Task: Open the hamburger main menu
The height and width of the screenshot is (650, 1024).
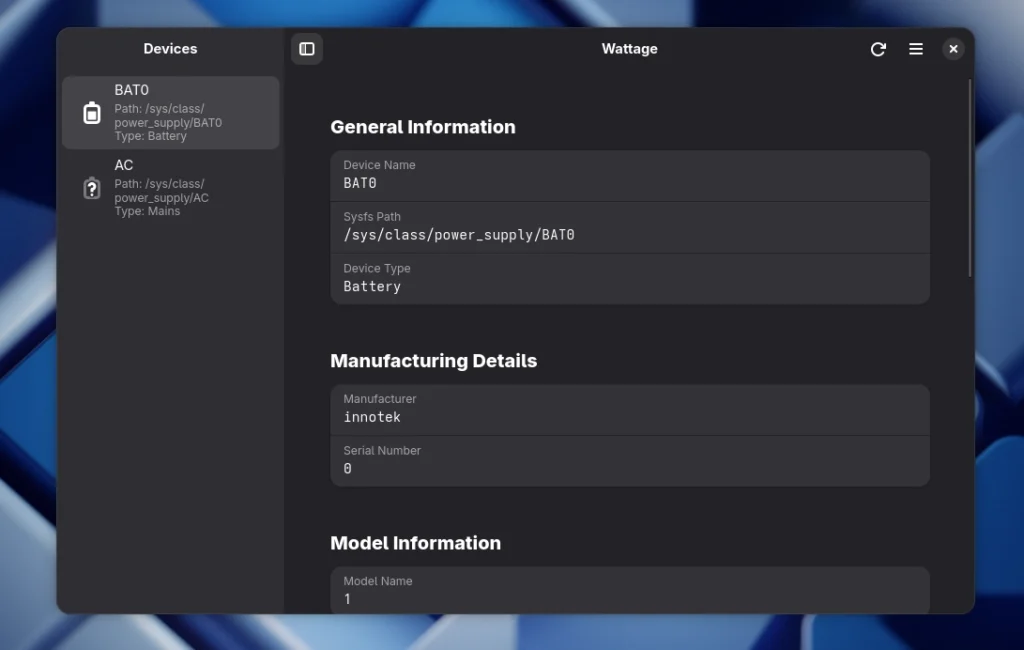Action: (915, 49)
